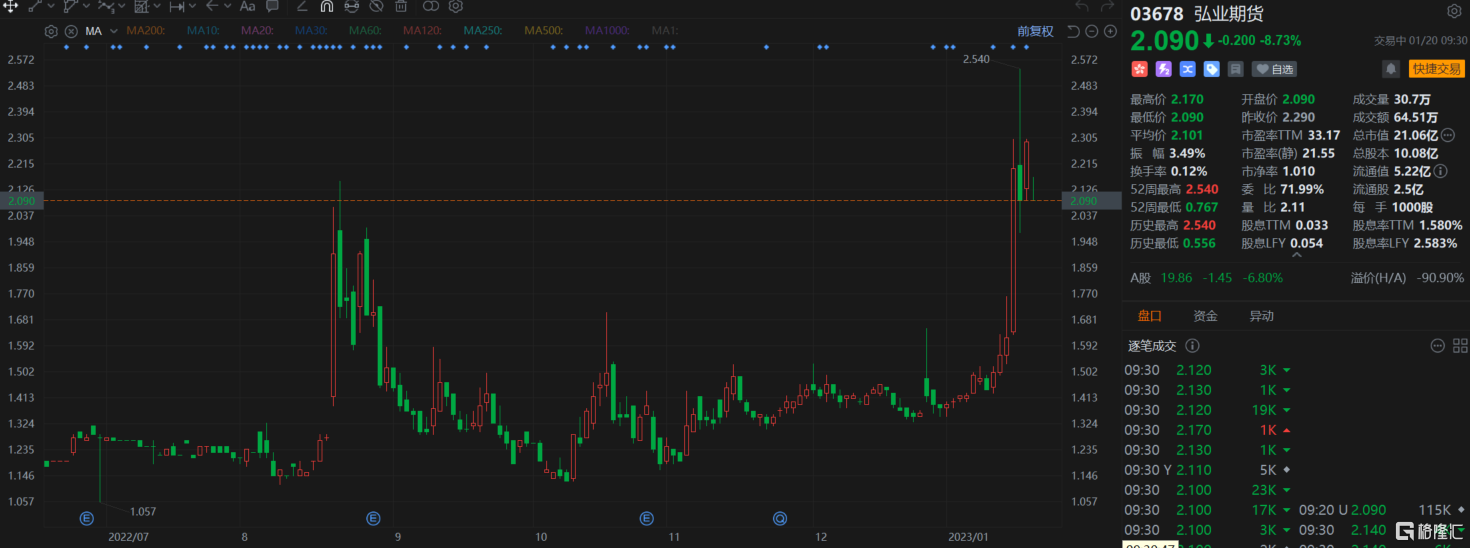This screenshot has height=548, width=1470.
Task: Open the MA indicator settings gear
Action: pos(52,31)
